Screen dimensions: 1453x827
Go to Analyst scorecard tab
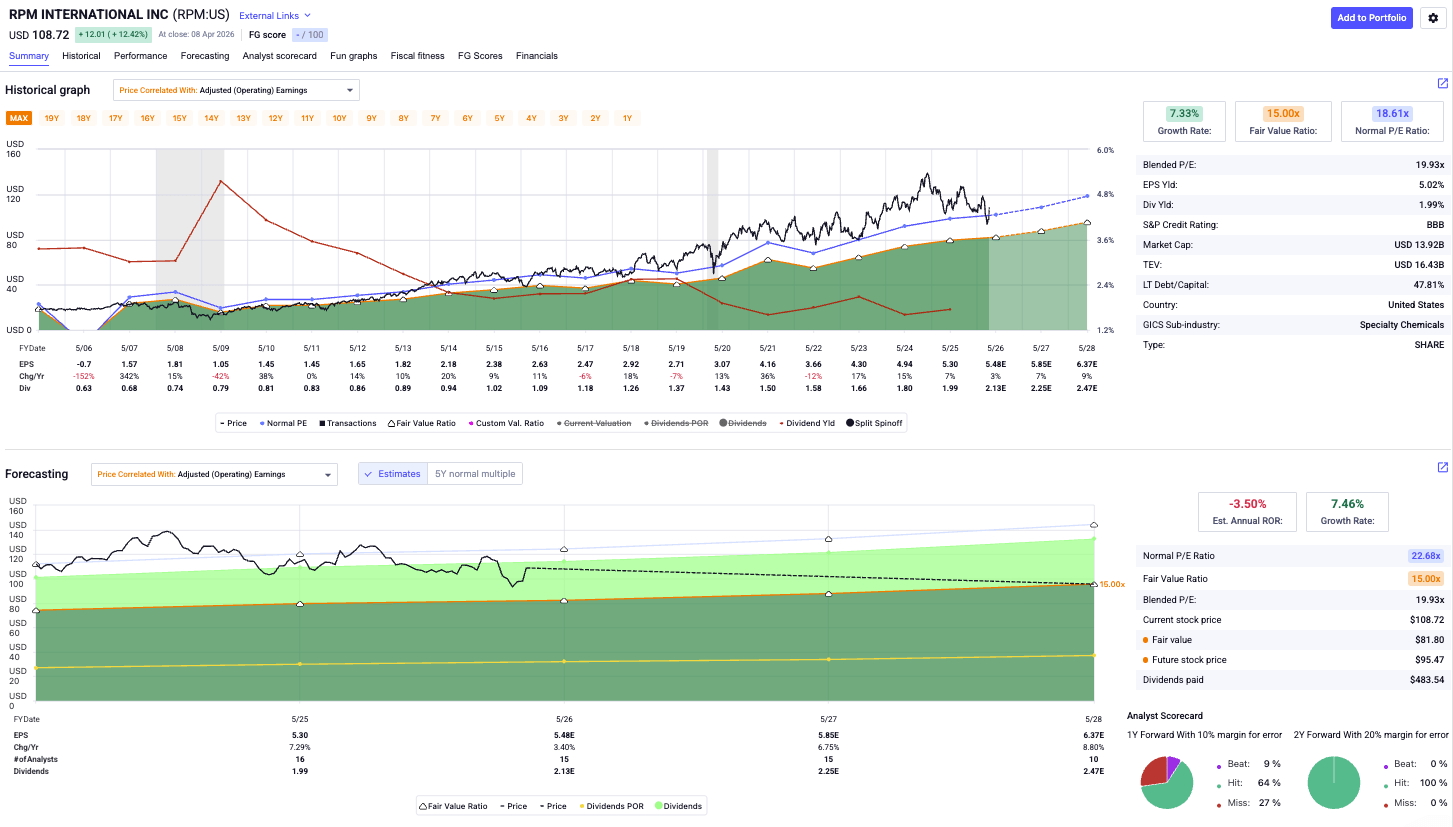(280, 56)
